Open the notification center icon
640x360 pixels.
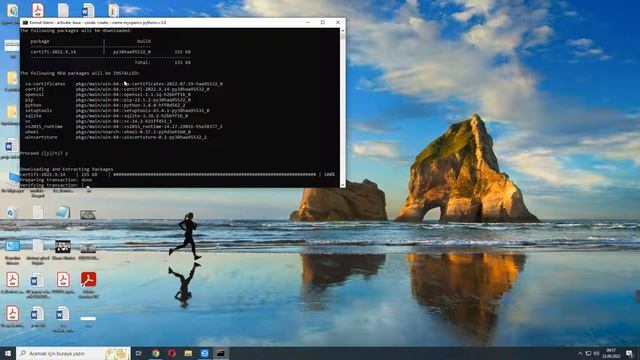[629, 353]
